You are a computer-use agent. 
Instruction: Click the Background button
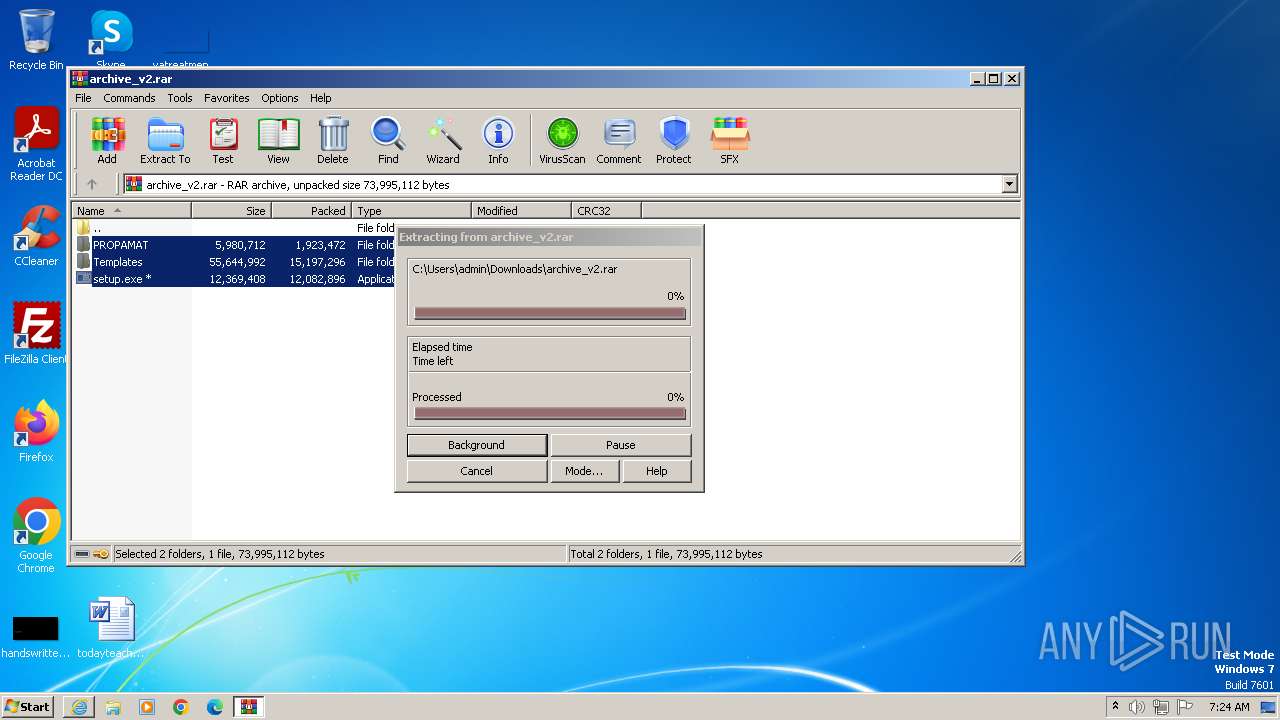[477, 445]
